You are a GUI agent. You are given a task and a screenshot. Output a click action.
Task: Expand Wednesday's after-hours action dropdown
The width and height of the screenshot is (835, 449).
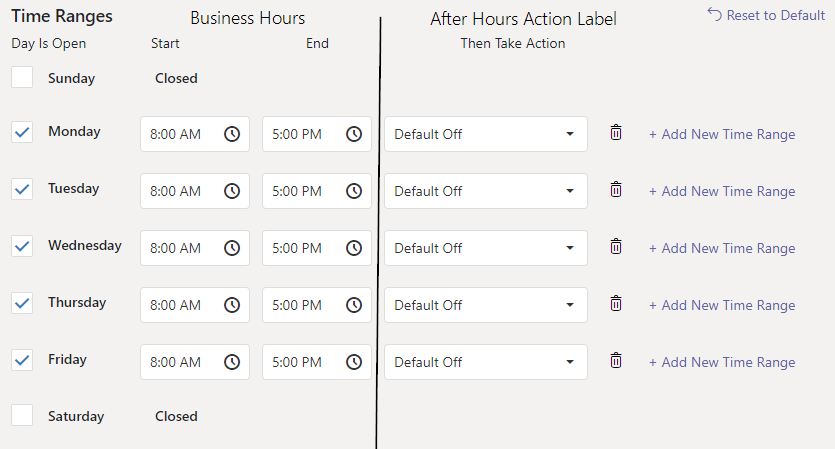[x=485, y=248]
